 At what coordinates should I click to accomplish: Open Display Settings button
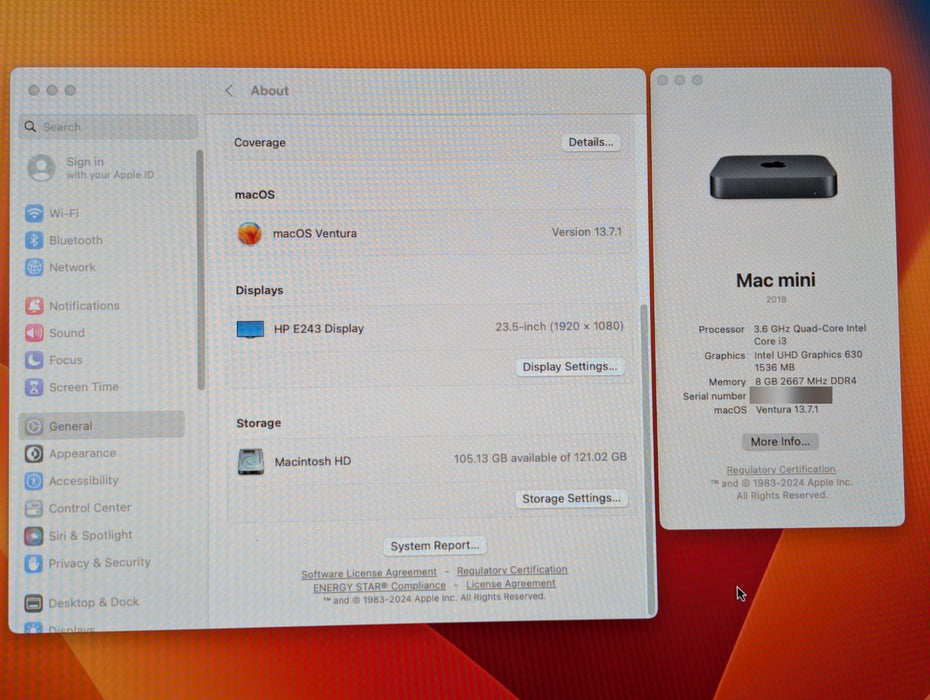pyautogui.click(x=569, y=367)
